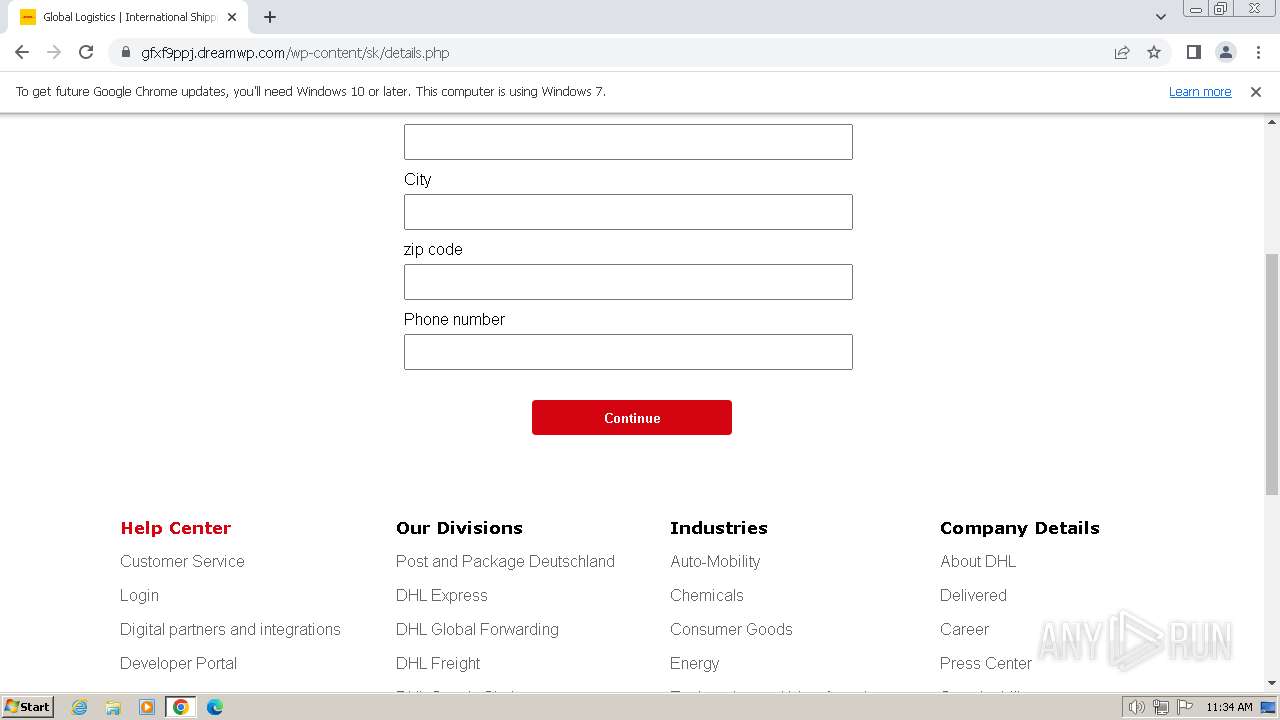1280x720 pixels.
Task: Reload the current page
Action: (x=86, y=53)
